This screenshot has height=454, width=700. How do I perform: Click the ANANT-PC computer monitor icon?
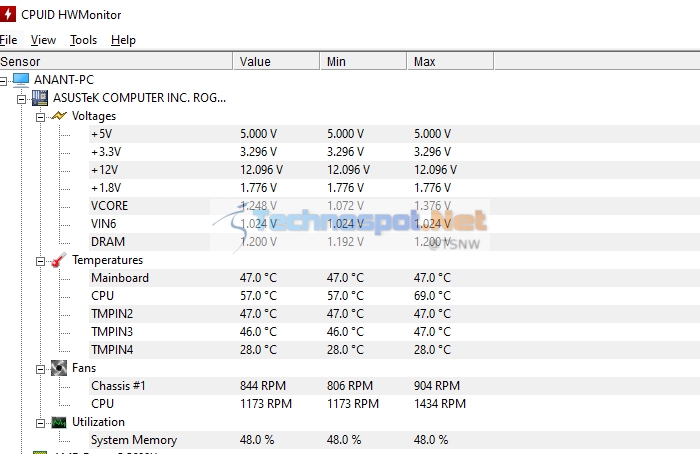[x=21, y=79]
